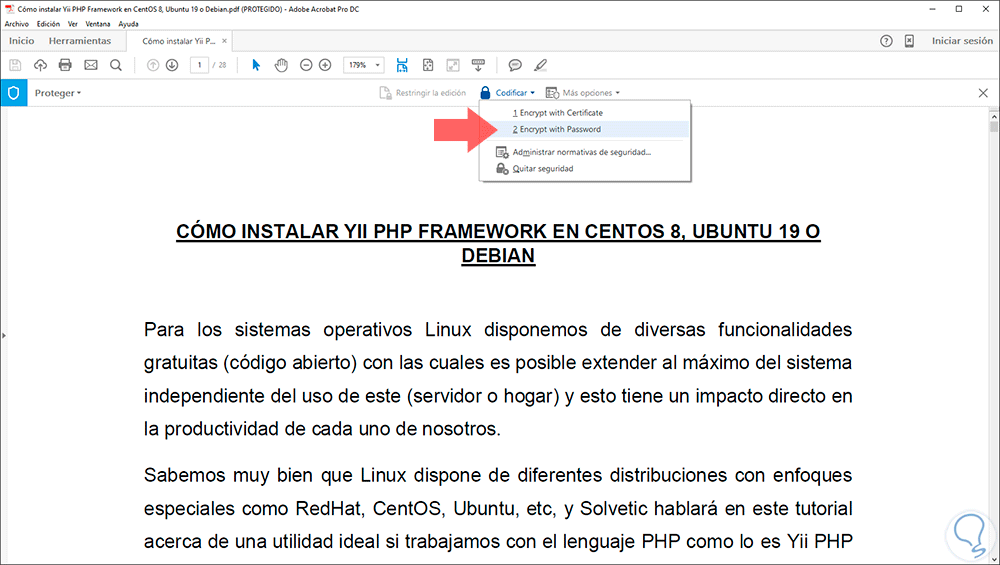The width and height of the screenshot is (1000, 565).
Task: Click the vertical scrollbar thumb
Action: pos(994,128)
